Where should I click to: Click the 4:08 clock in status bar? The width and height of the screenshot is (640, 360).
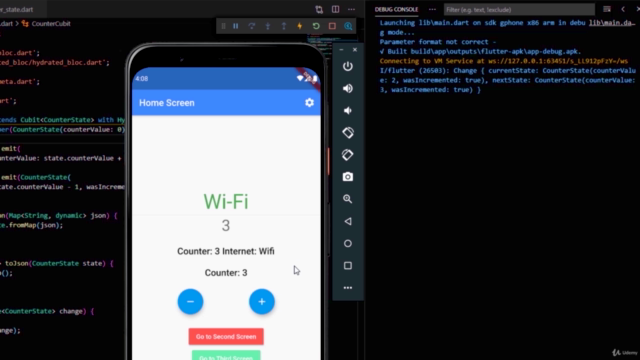pos(142,78)
